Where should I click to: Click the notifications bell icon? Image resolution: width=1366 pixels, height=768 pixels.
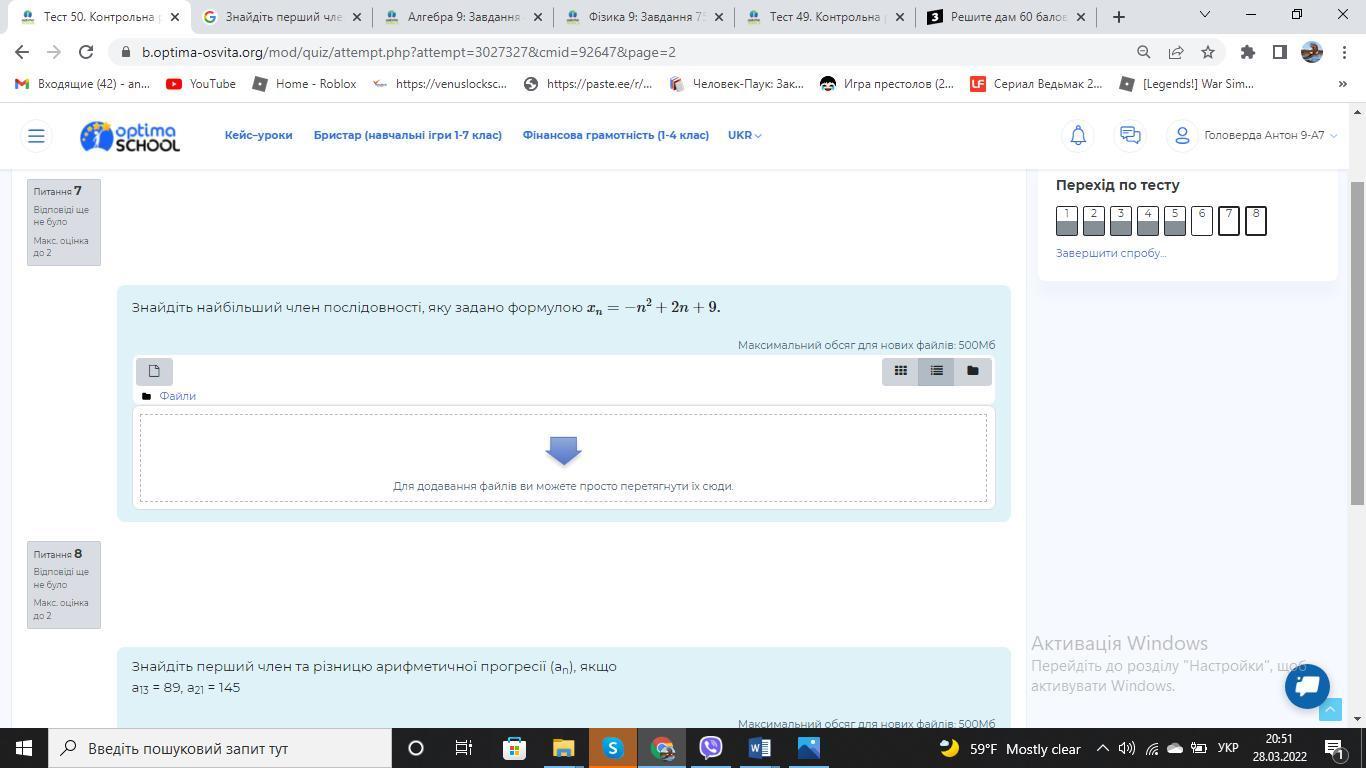(x=1078, y=135)
